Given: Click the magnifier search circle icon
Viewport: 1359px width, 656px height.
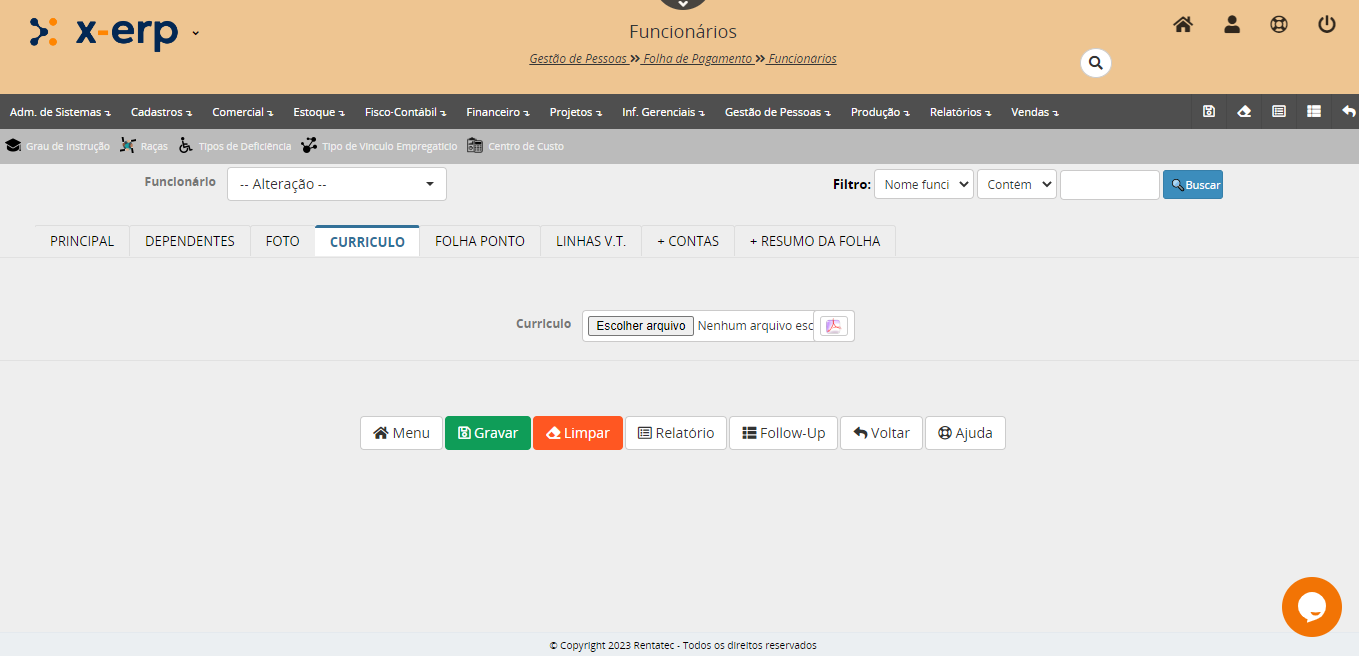Looking at the screenshot, I should [1096, 63].
